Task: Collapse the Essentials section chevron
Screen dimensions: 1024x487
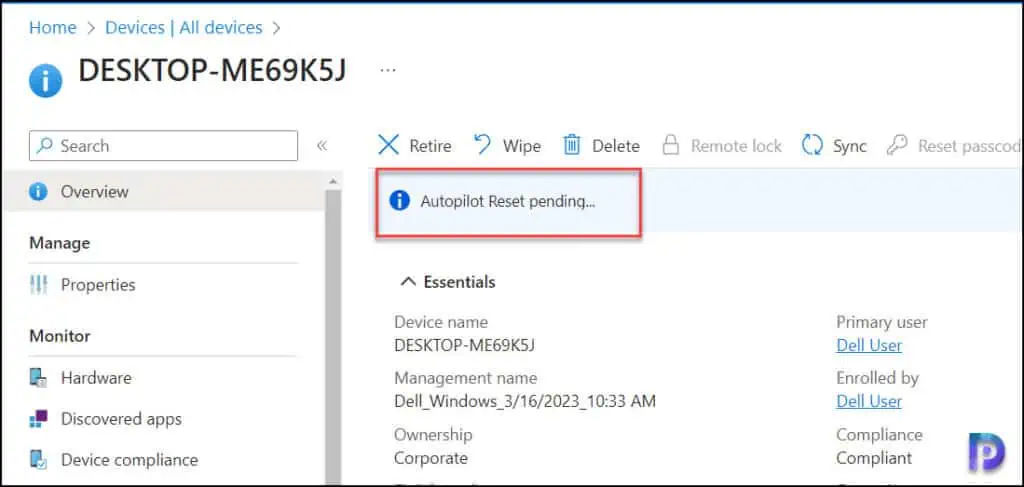Action: (x=408, y=282)
